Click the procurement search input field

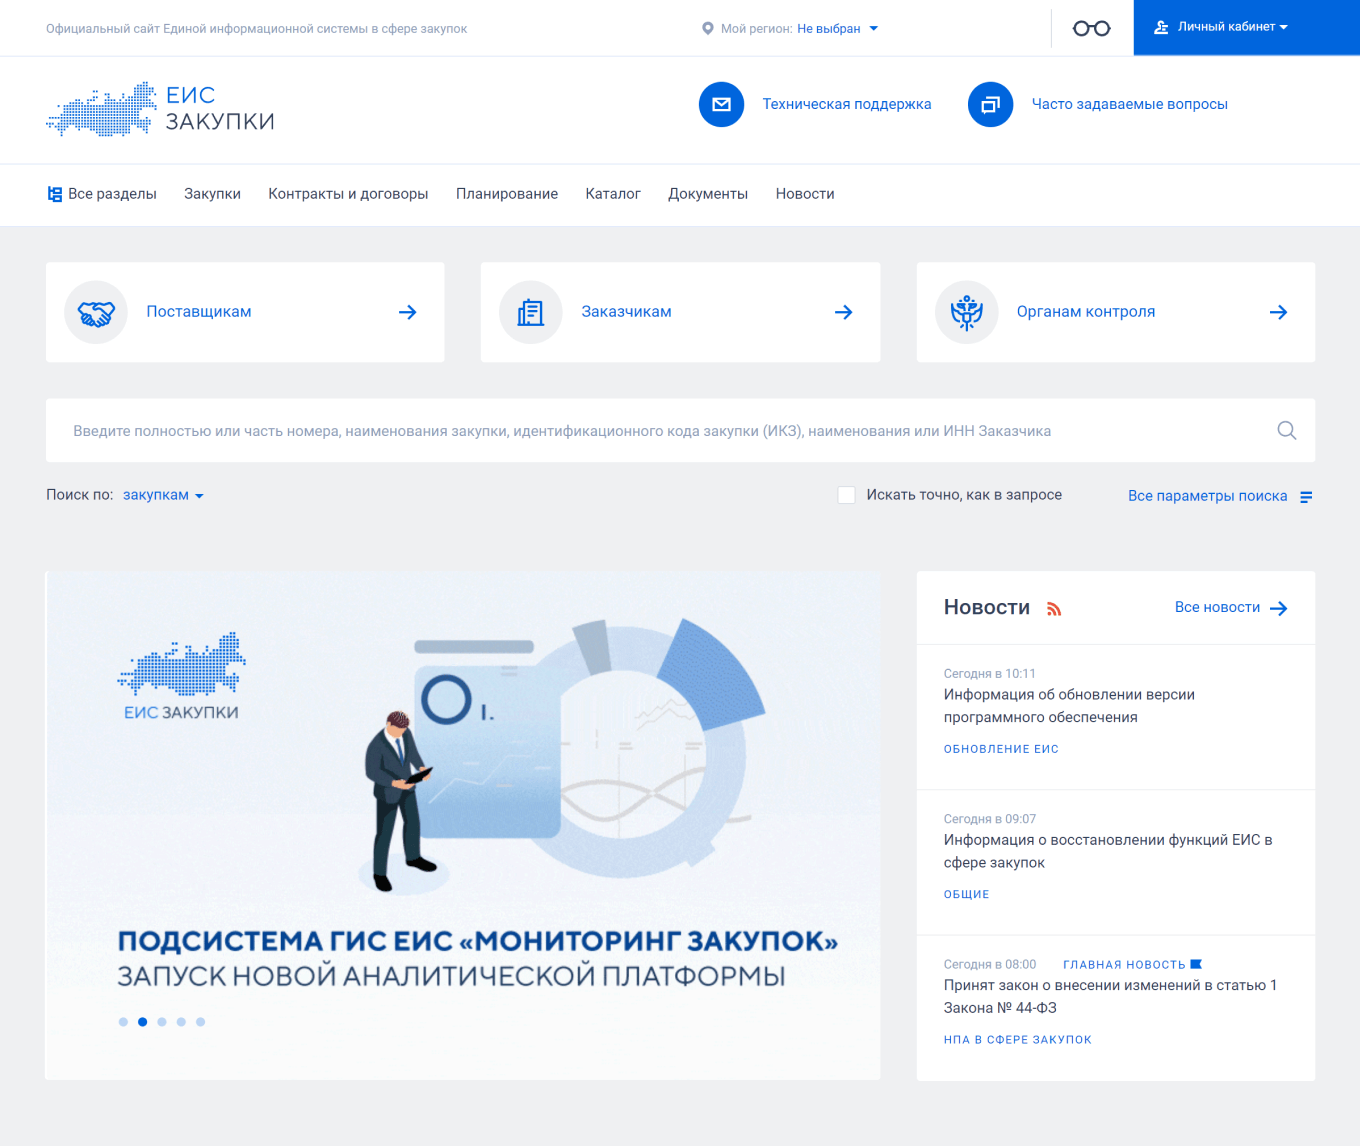coord(600,431)
